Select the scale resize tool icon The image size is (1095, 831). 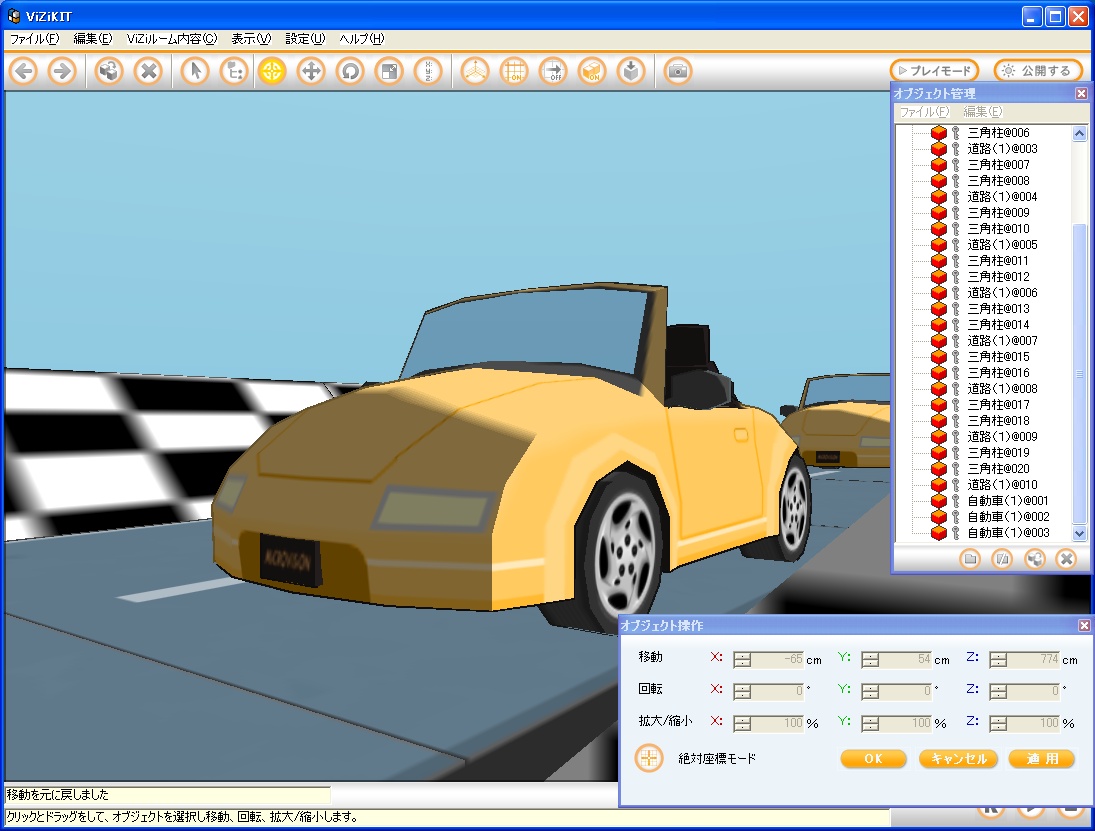tap(388, 71)
